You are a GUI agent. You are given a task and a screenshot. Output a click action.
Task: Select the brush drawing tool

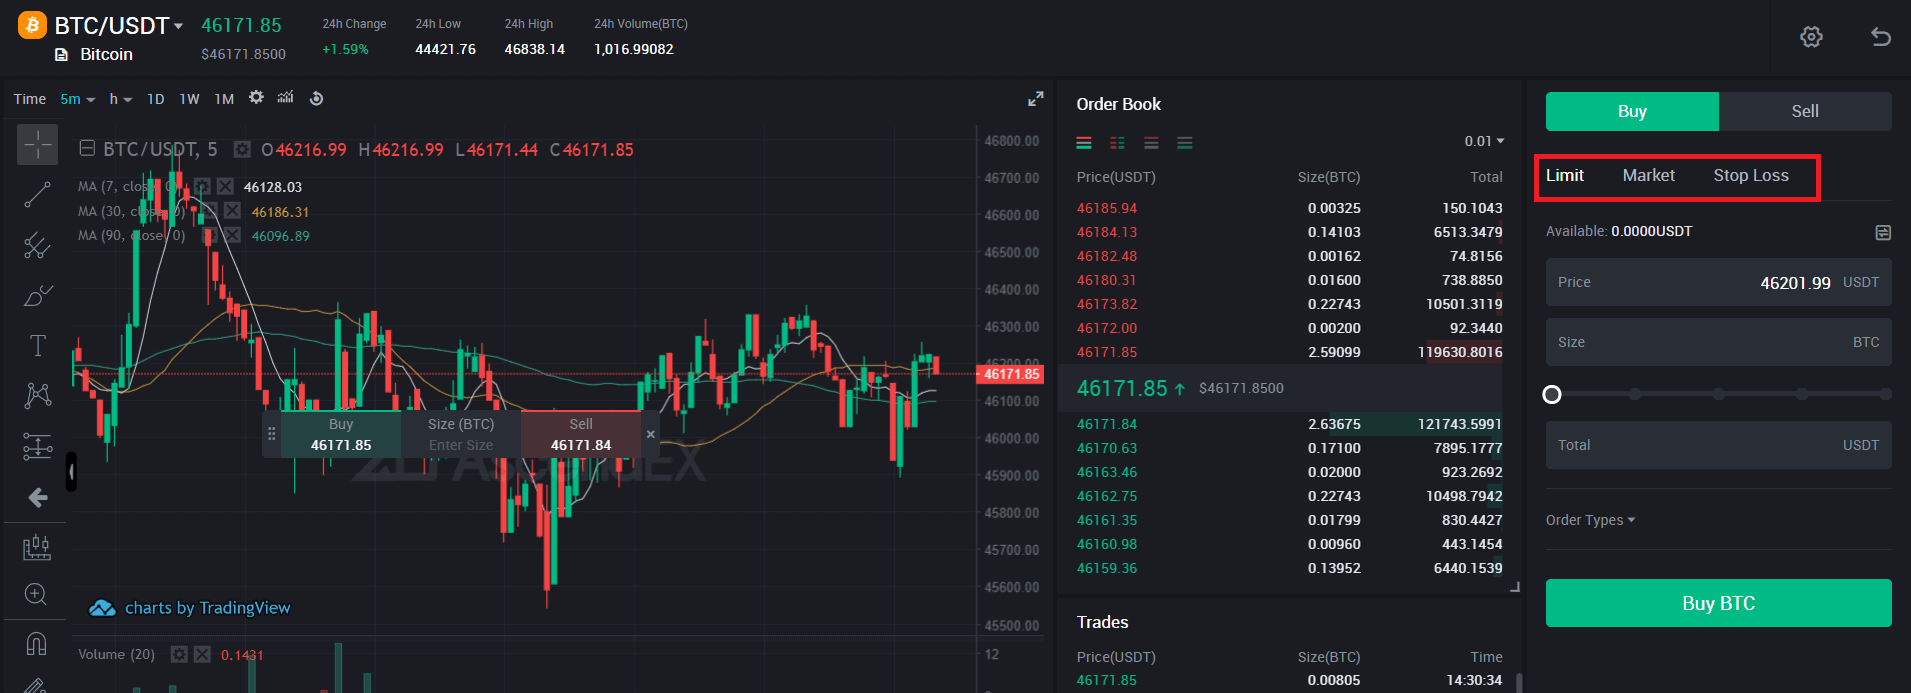pyautogui.click(x=37, y=296)
